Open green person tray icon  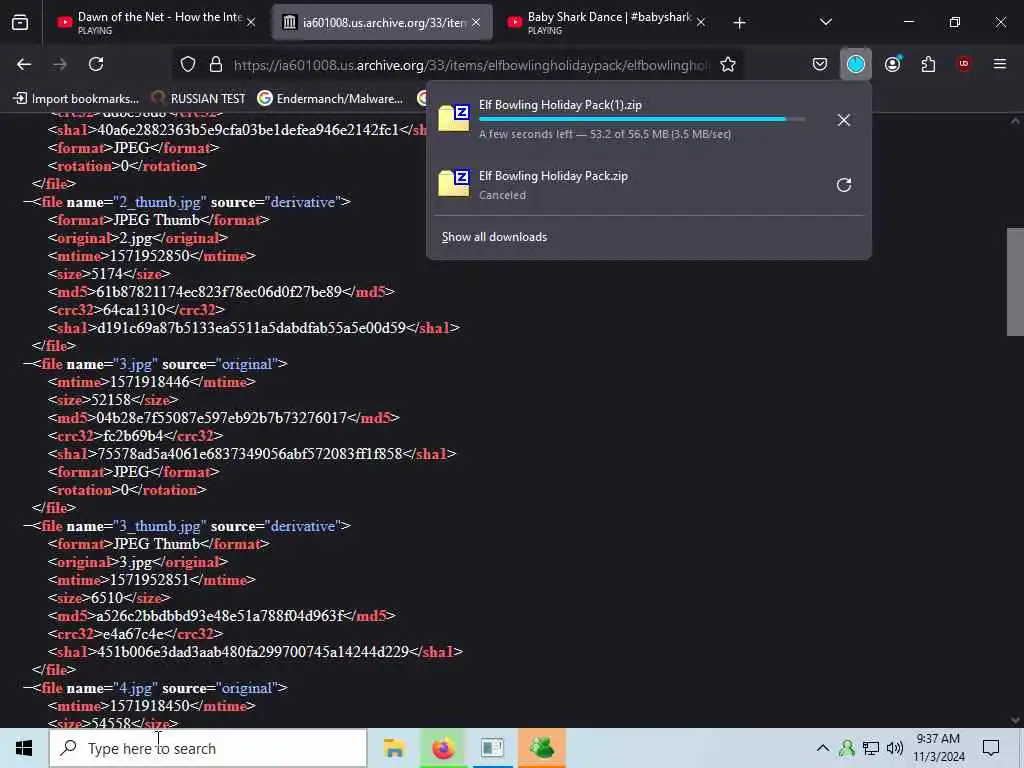pos(847,748)
